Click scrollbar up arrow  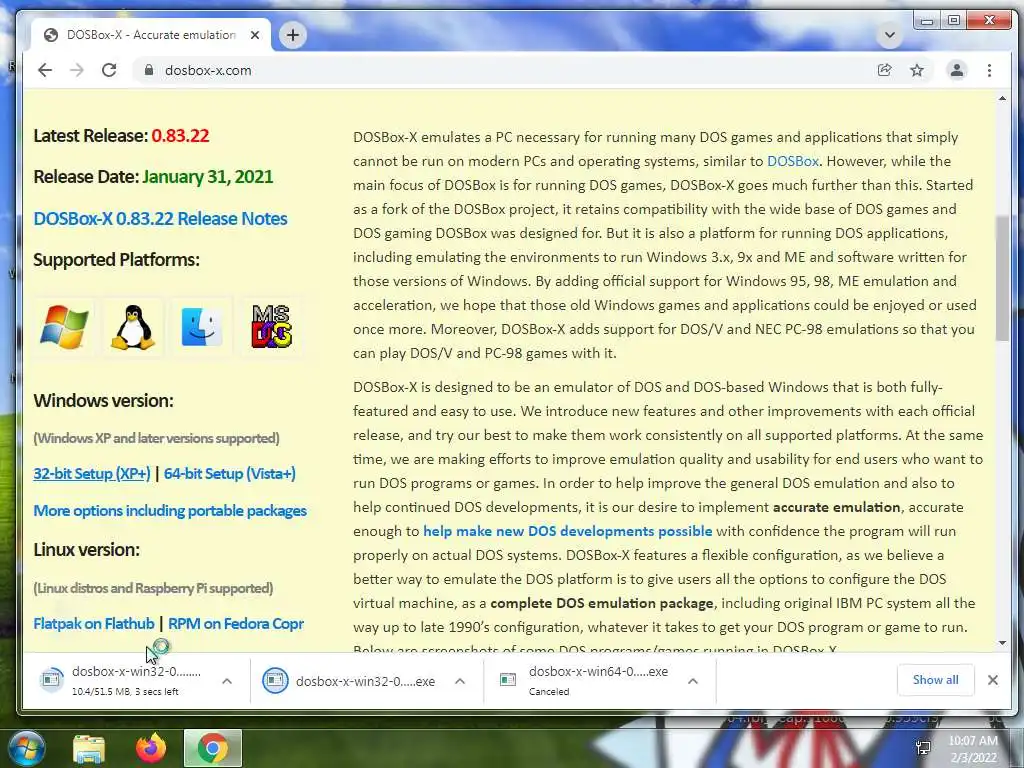coord(1002,99)
